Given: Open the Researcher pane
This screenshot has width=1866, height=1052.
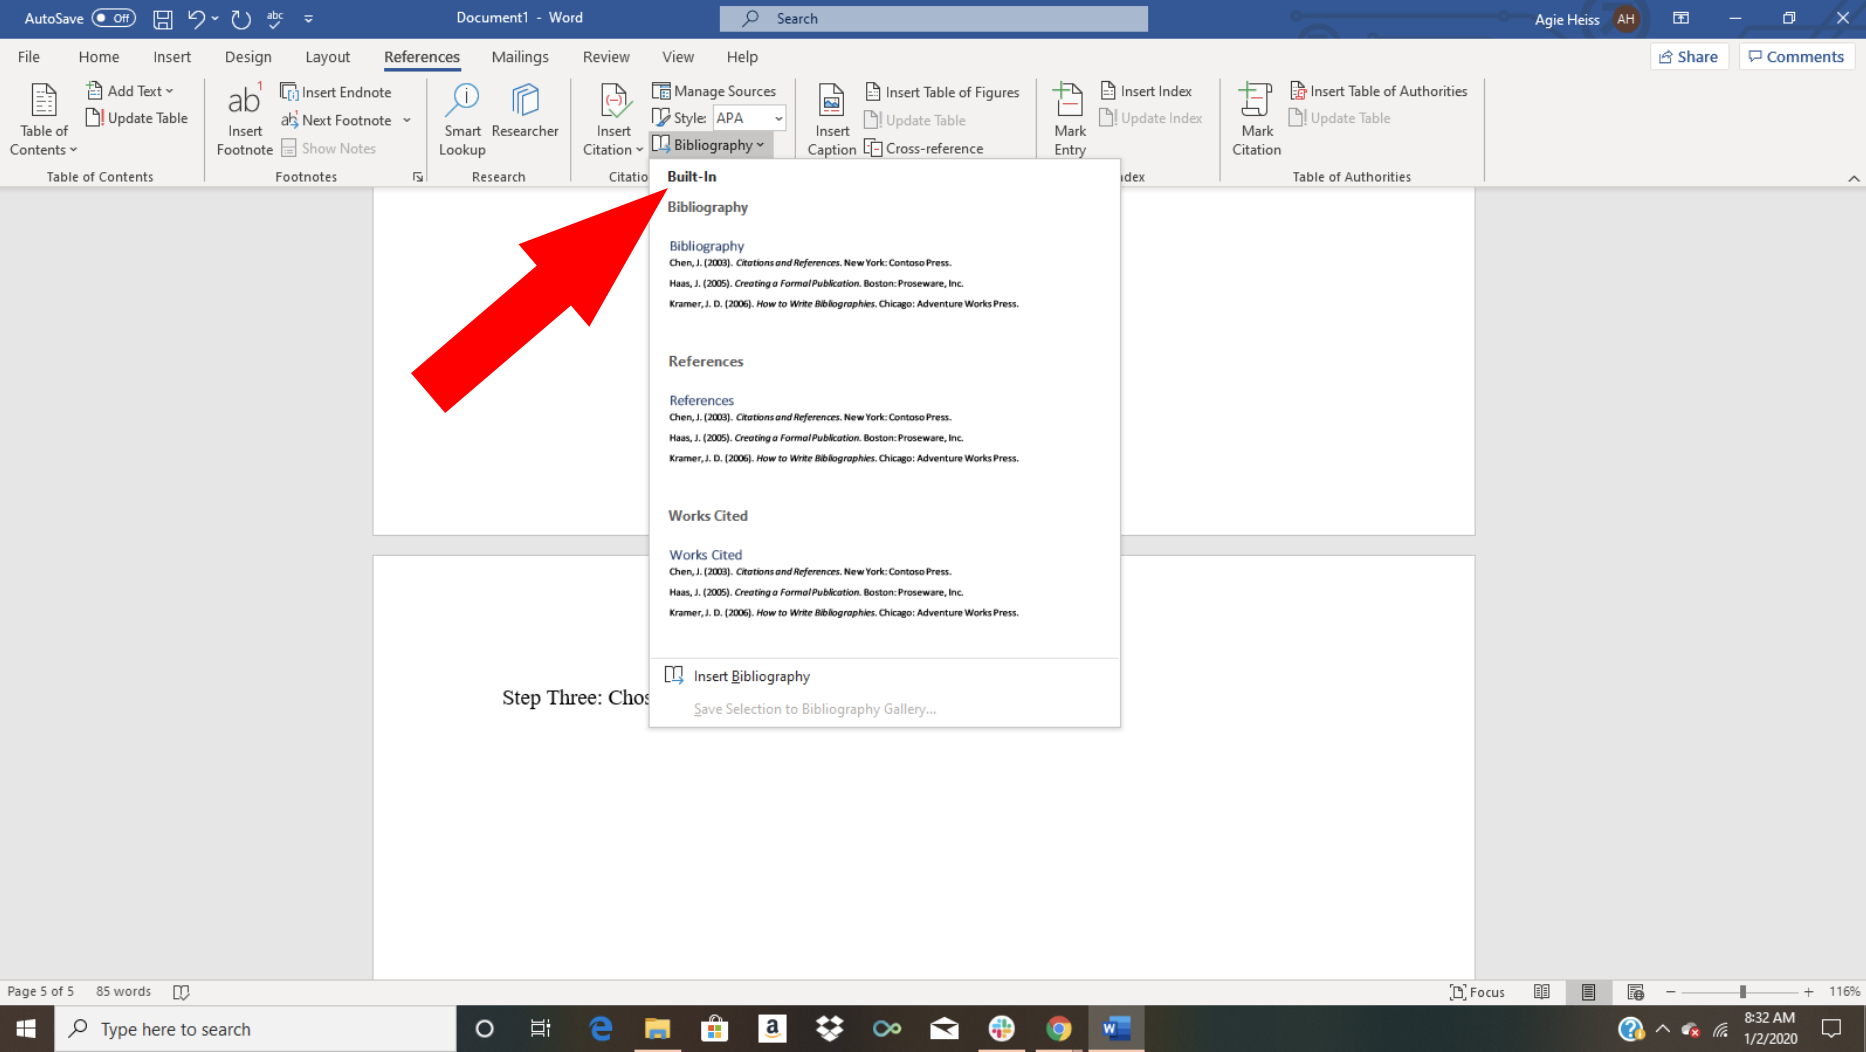Looking at the screenshot, I should click(525, 117).
